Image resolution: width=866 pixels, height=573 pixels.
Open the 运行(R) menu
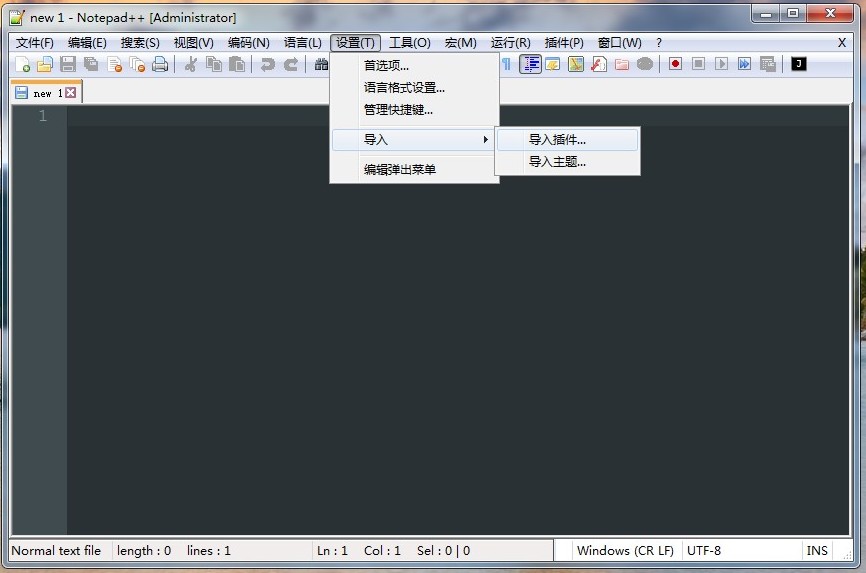coord(510,43)
